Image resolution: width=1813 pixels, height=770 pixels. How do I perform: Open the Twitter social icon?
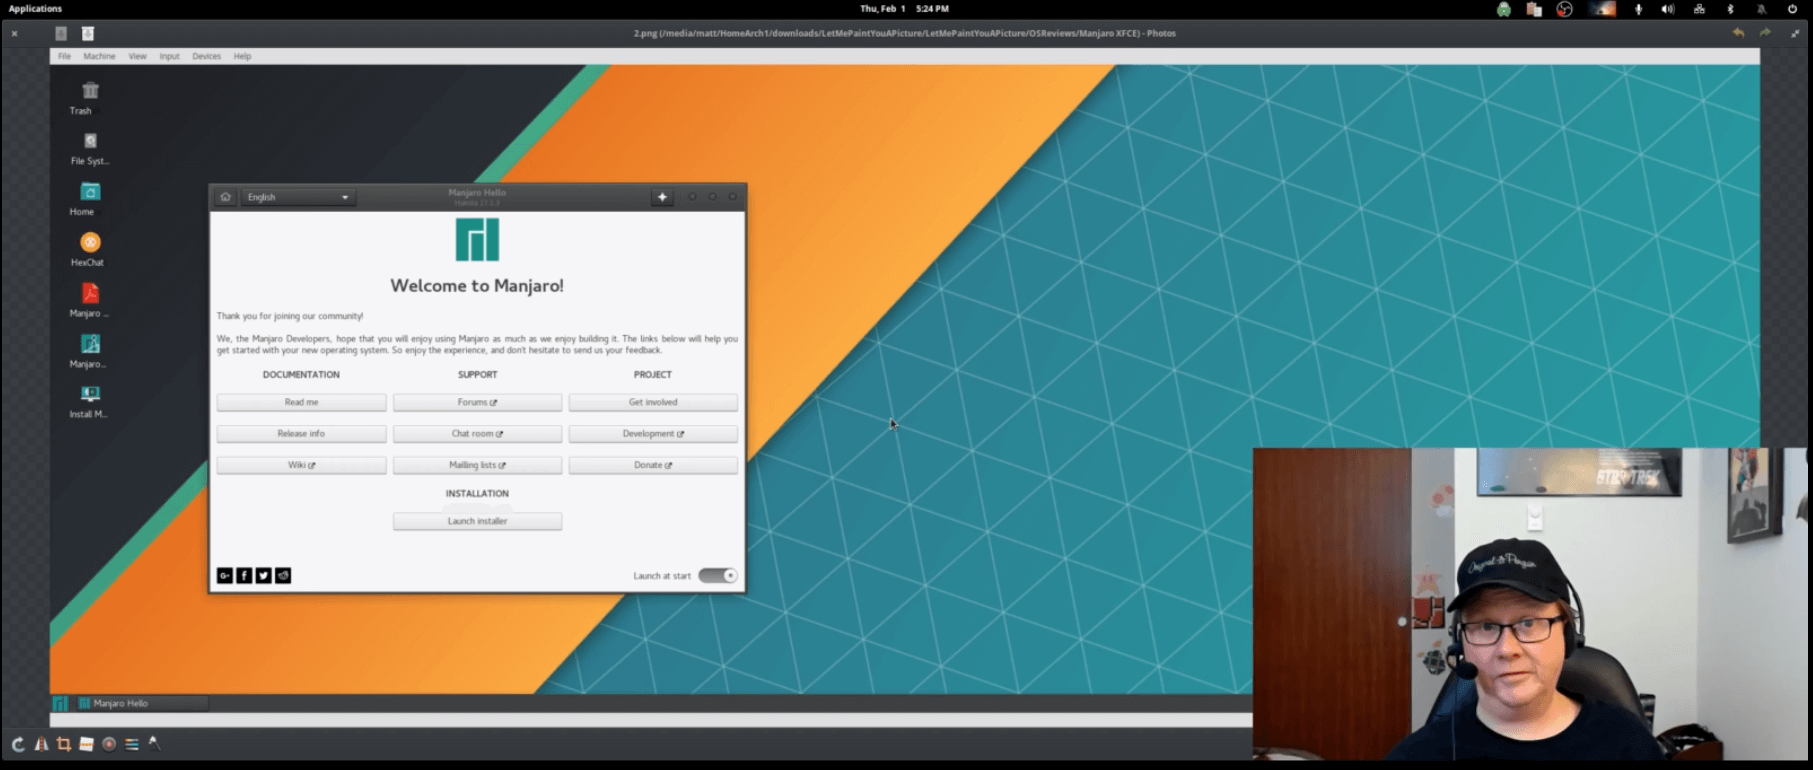(263, 575)
